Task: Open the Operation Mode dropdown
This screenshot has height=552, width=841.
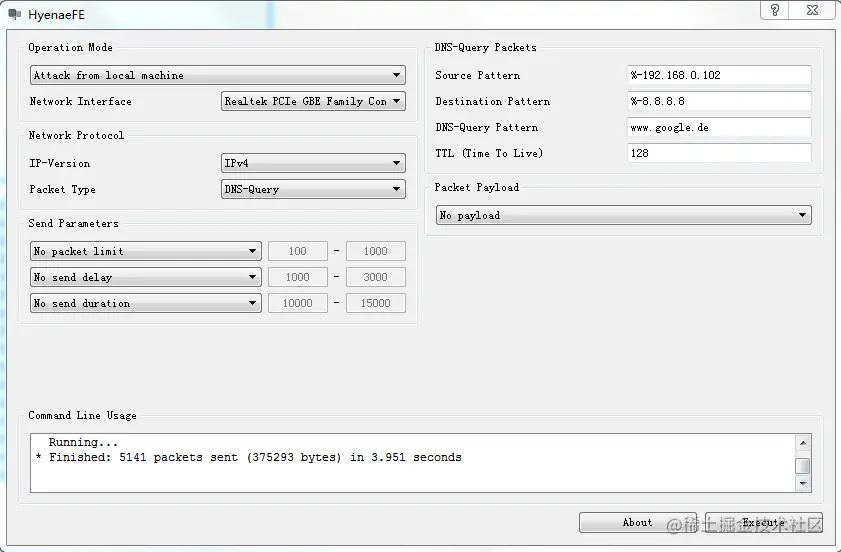Action: click(x=217, y=75)
